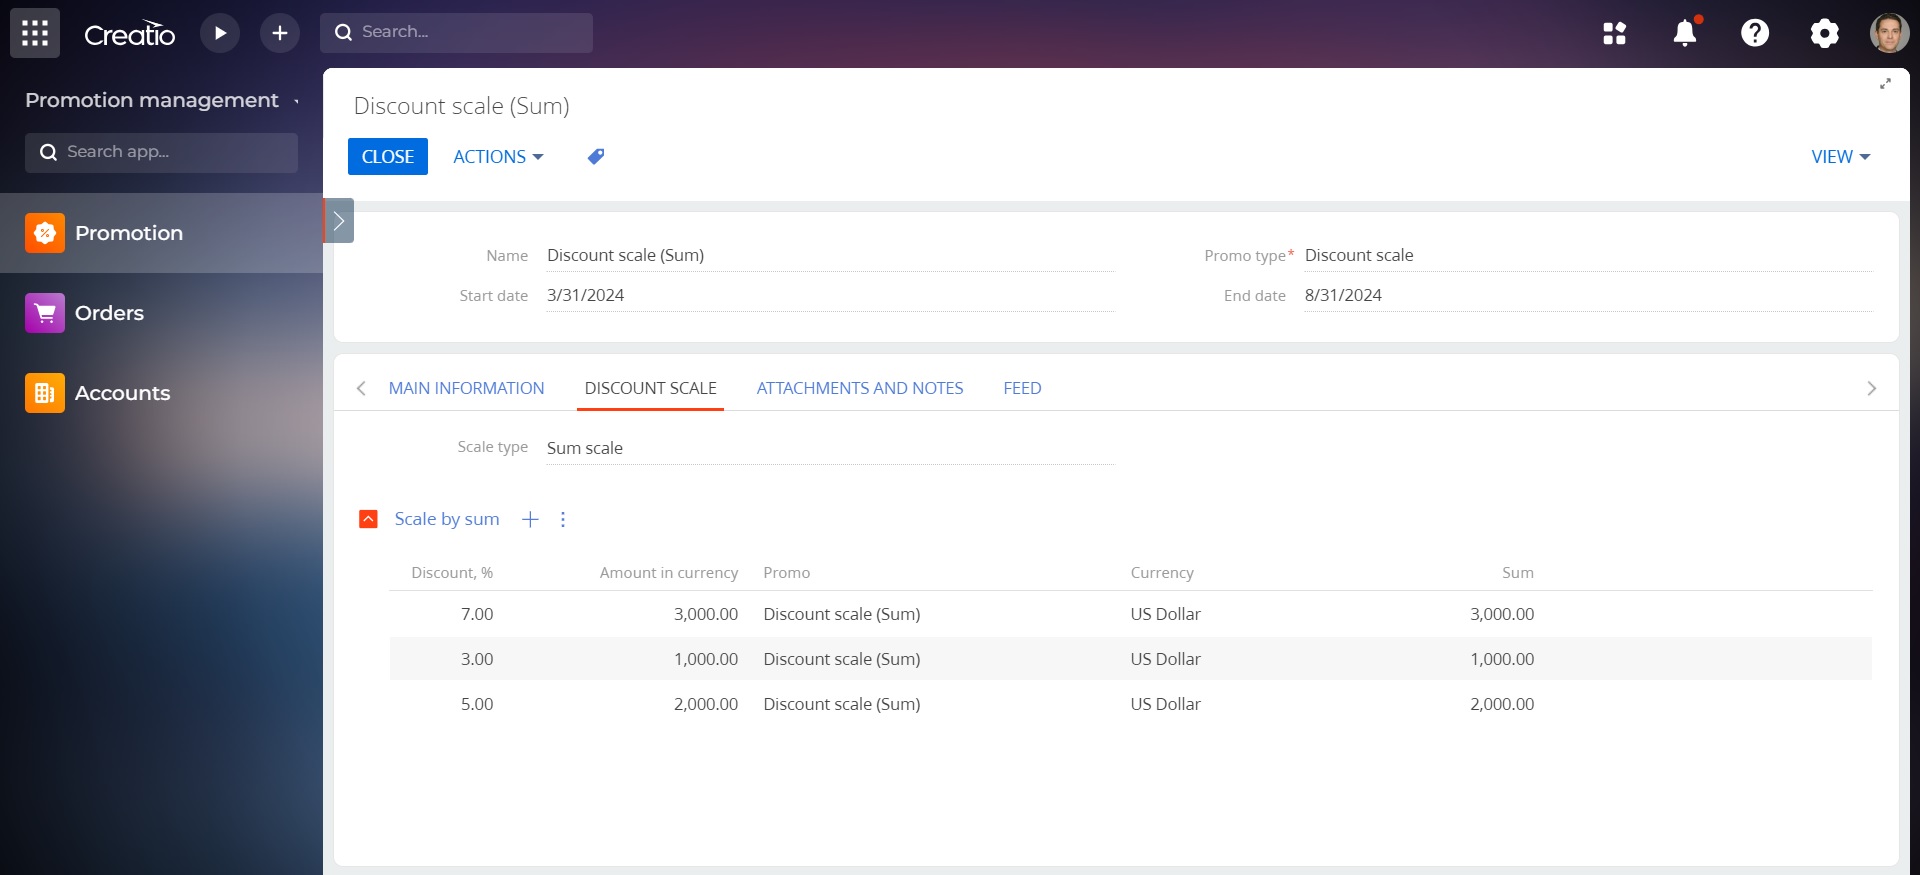Go to the Accounts section
The height and width of the screenshot is (875, 1920).
[x=161, y=393]
